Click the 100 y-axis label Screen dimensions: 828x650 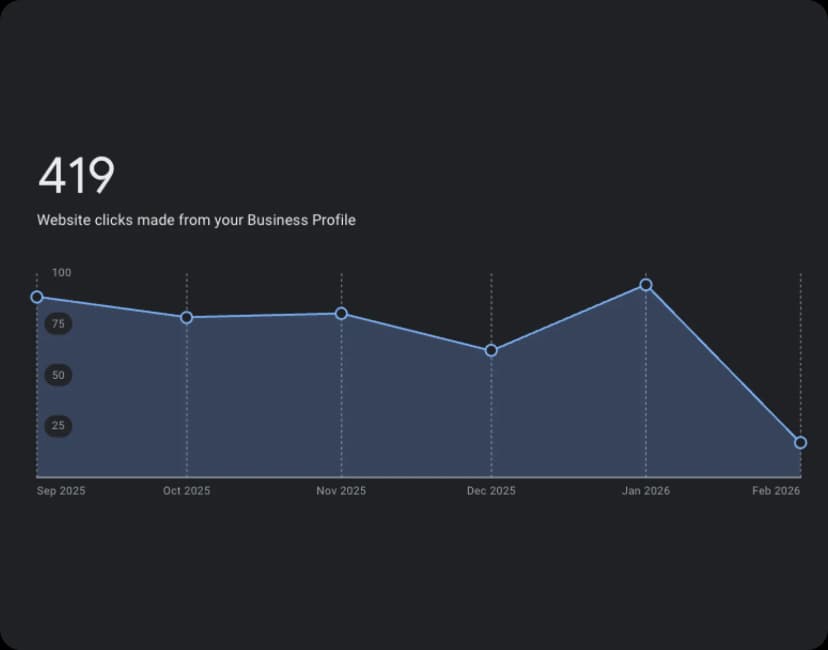click(x=62, y=272)
